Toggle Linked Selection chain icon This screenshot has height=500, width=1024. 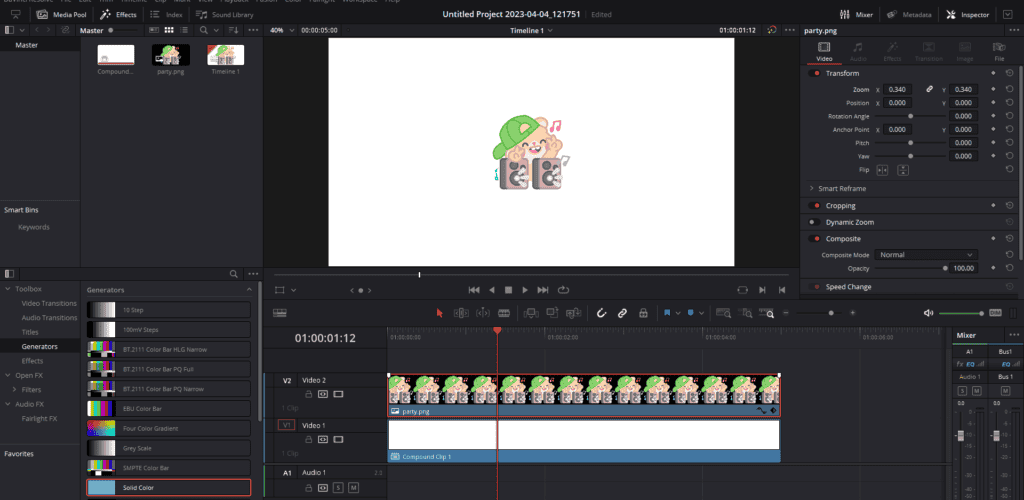click(x=622, y=313)
